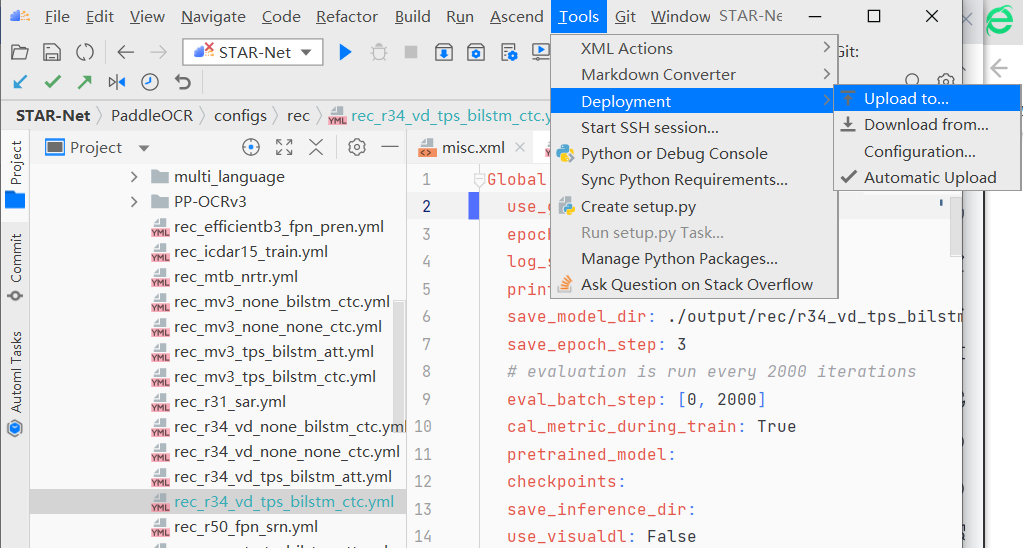Select opened file target icon in Project panel
Image resolution: width=1023 pixels, height=548 pixels.
click(x=251, y=148)
